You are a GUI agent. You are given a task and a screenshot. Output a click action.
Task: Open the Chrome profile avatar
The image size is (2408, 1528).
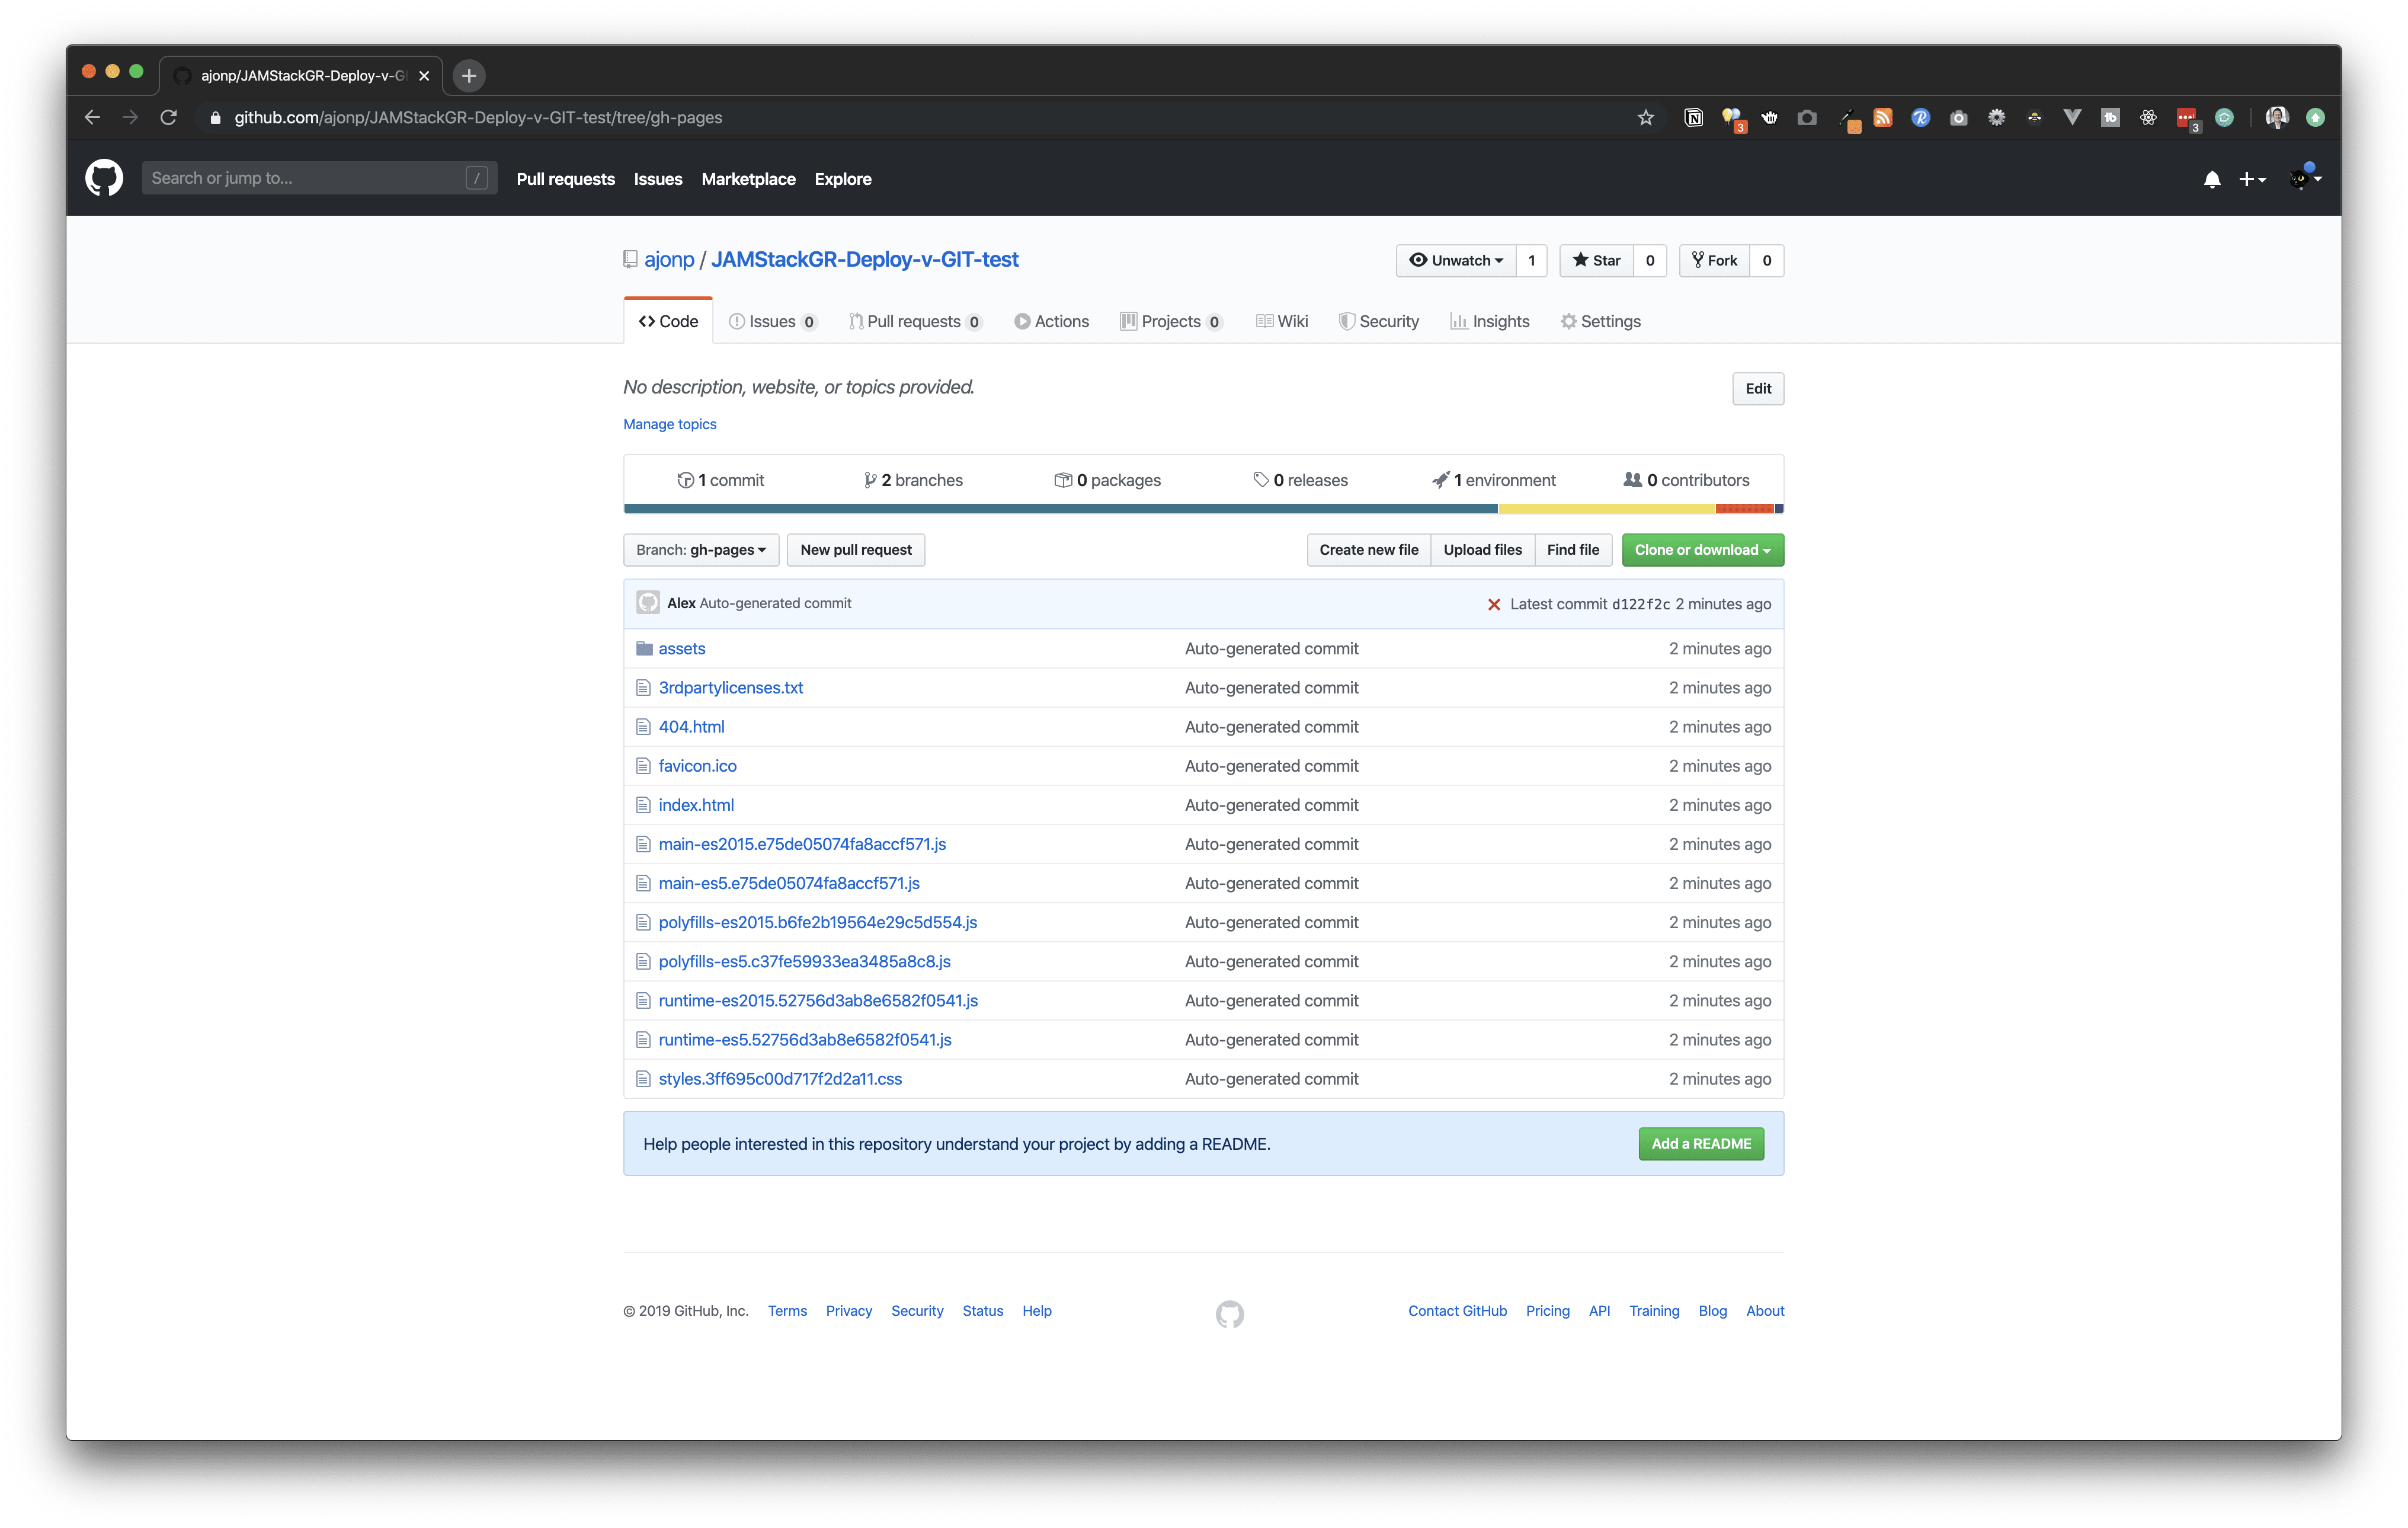[2277, 118]
